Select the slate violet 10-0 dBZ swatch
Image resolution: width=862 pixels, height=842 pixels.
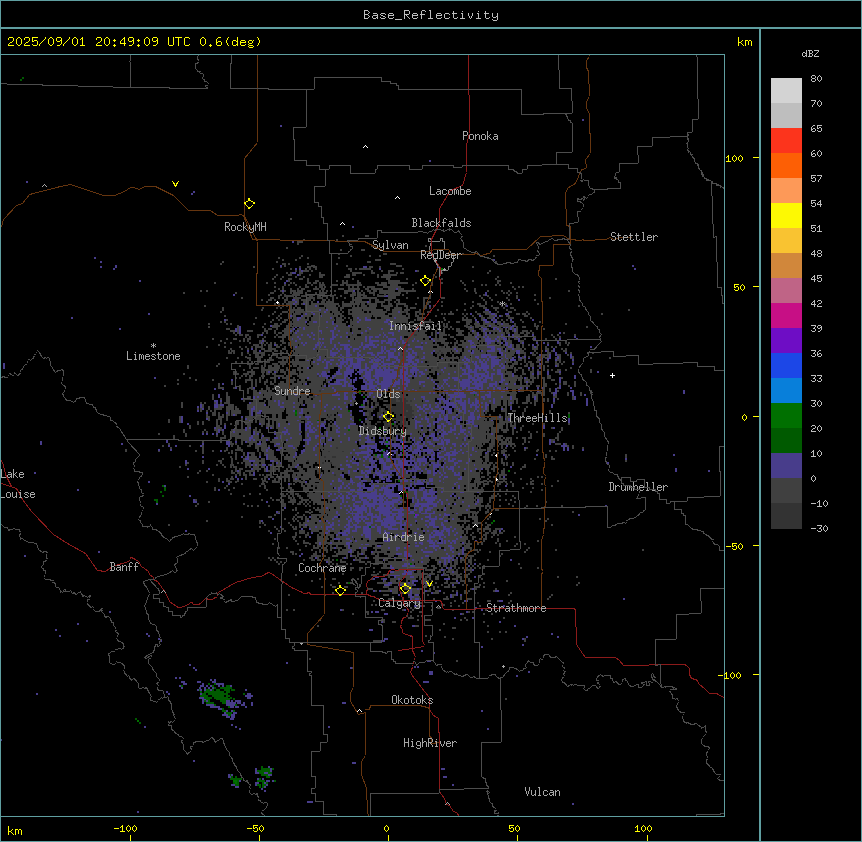(786, 466)
